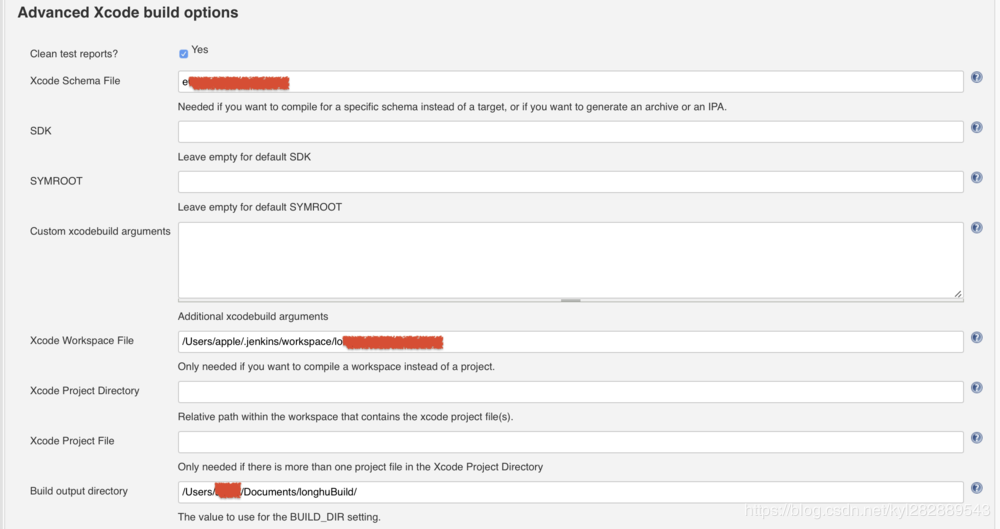Grab the textarea resize corner handle
Screen dimensions: 1000x529
(958, 294)
